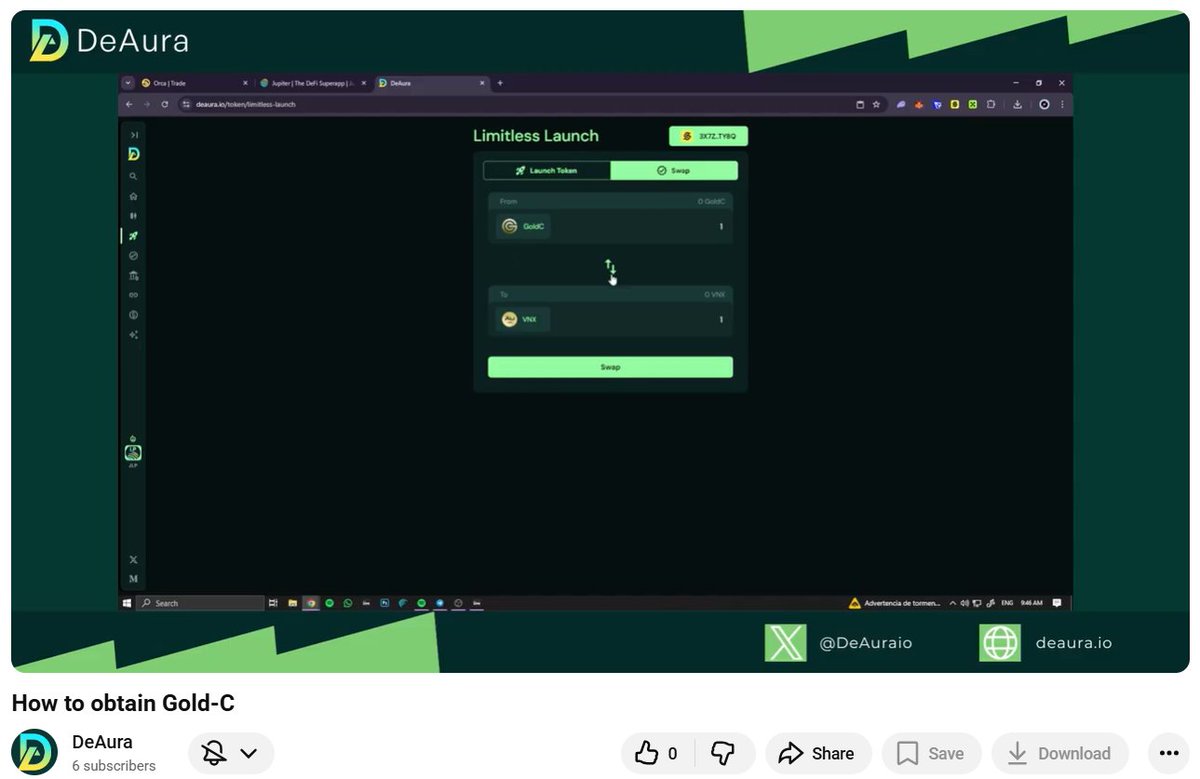
Task: Open the Chrome three-dot menu
Action: click(x=1061, y=104)
